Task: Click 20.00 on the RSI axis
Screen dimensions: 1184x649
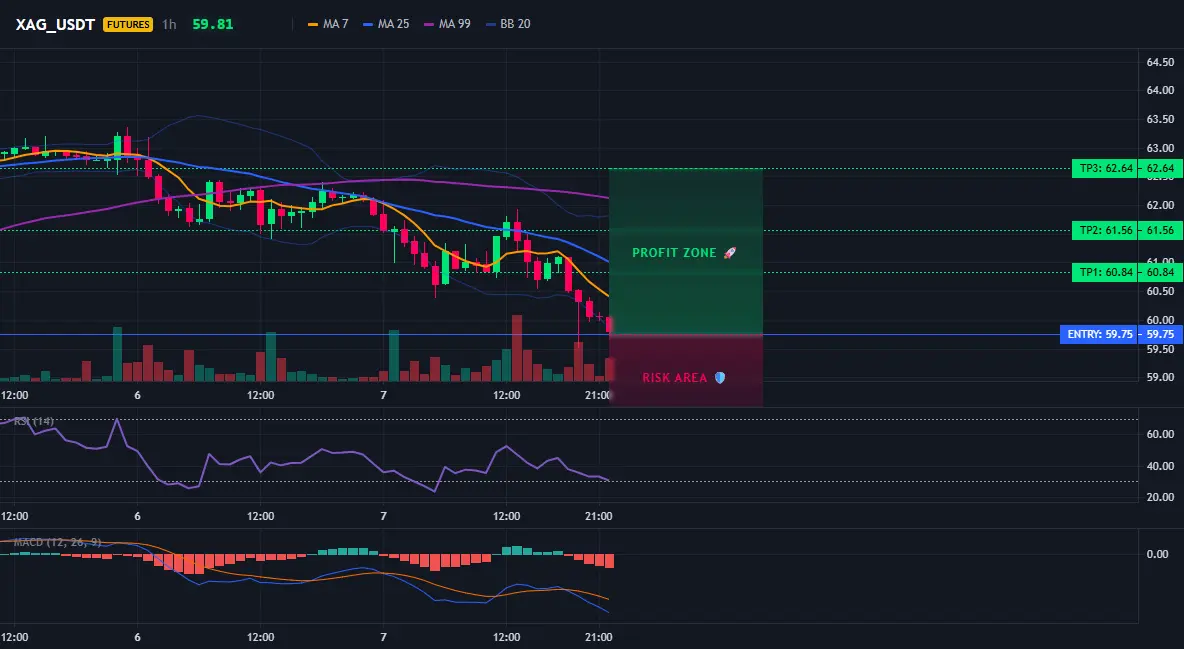Action: 1161,497
